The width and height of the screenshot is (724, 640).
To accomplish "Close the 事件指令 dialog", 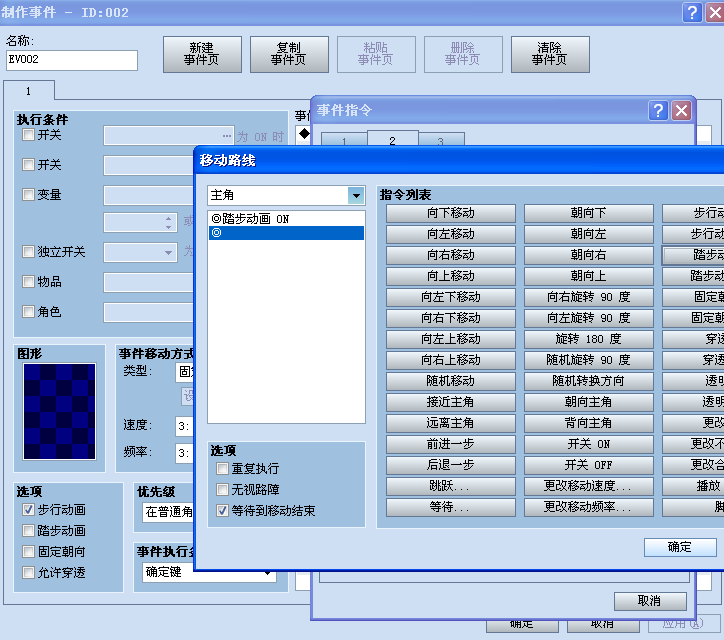I will pyautogui.click(x=681, y=110).
